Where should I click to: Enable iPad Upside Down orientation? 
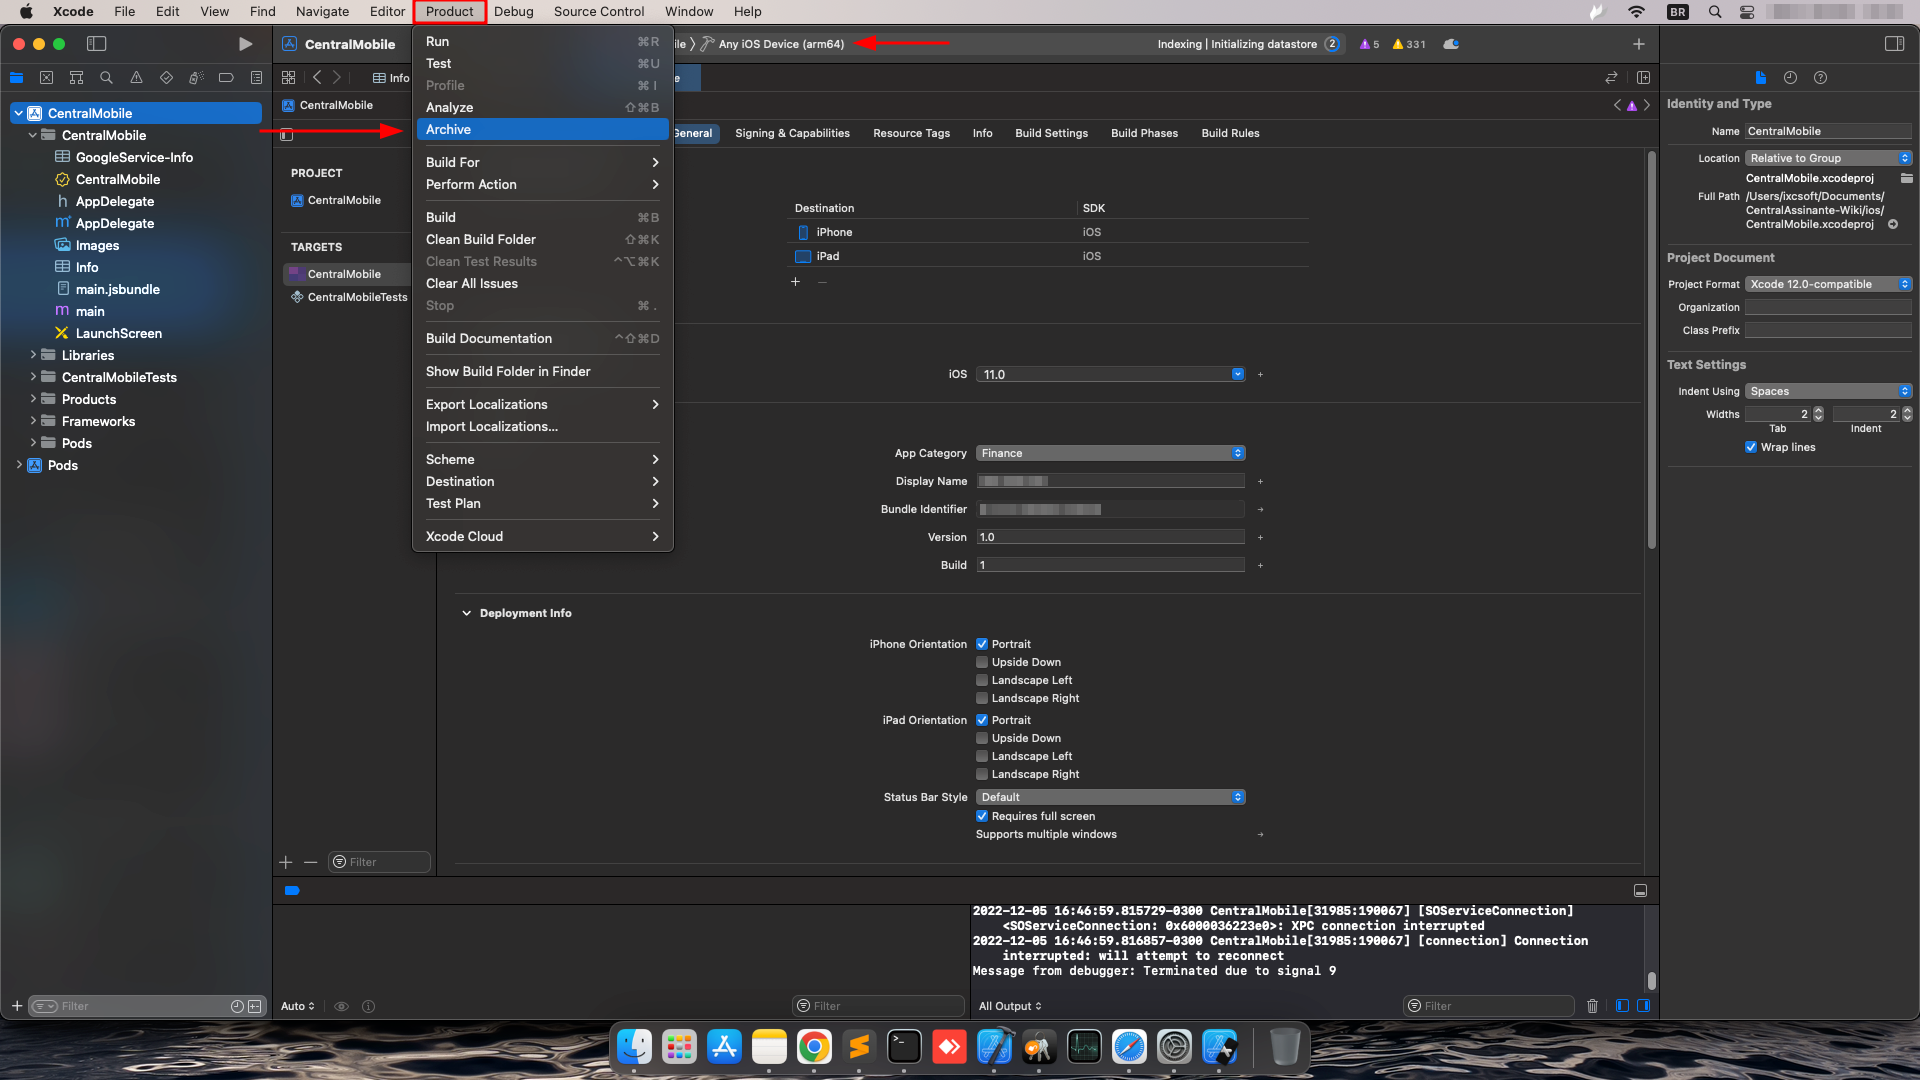point(982,738)
